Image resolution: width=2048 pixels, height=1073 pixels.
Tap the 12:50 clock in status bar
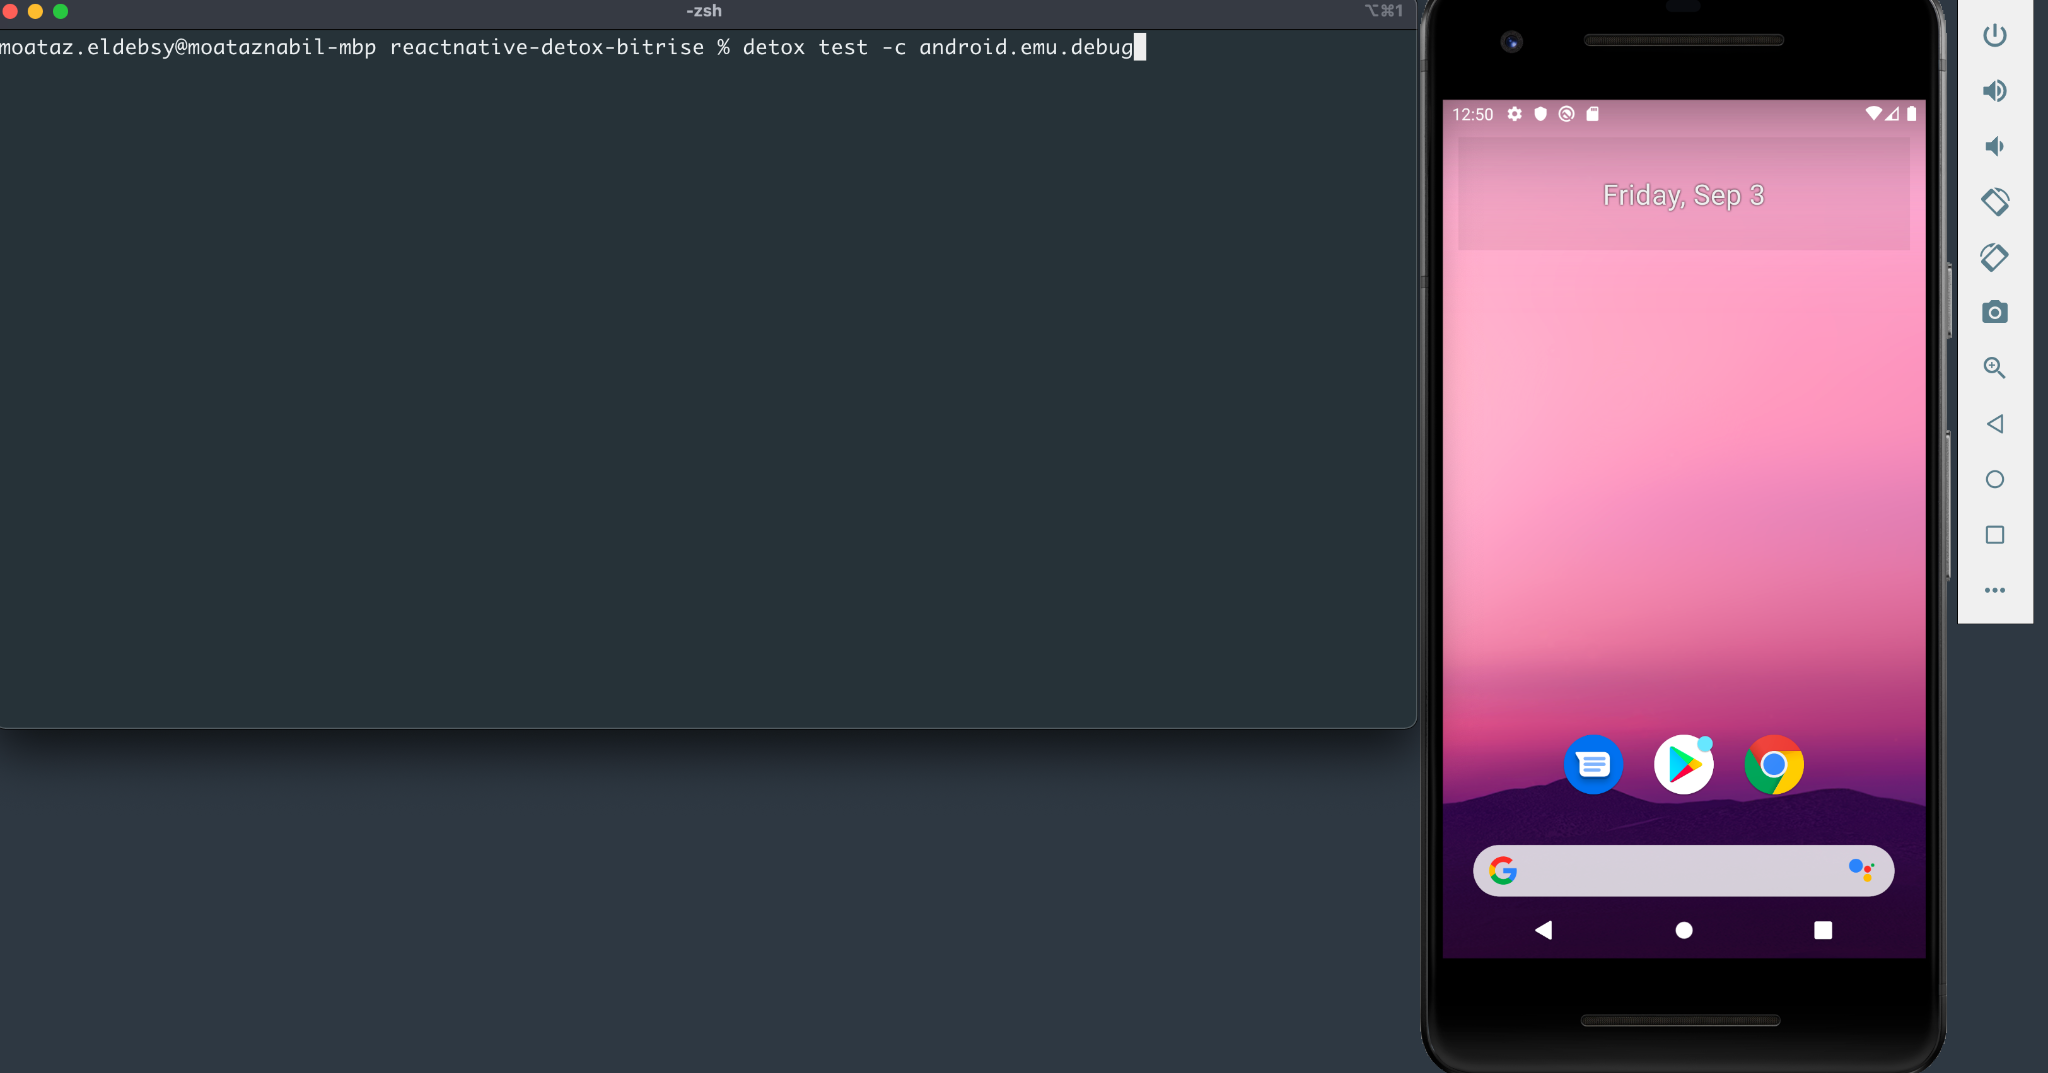[1472, 114]
